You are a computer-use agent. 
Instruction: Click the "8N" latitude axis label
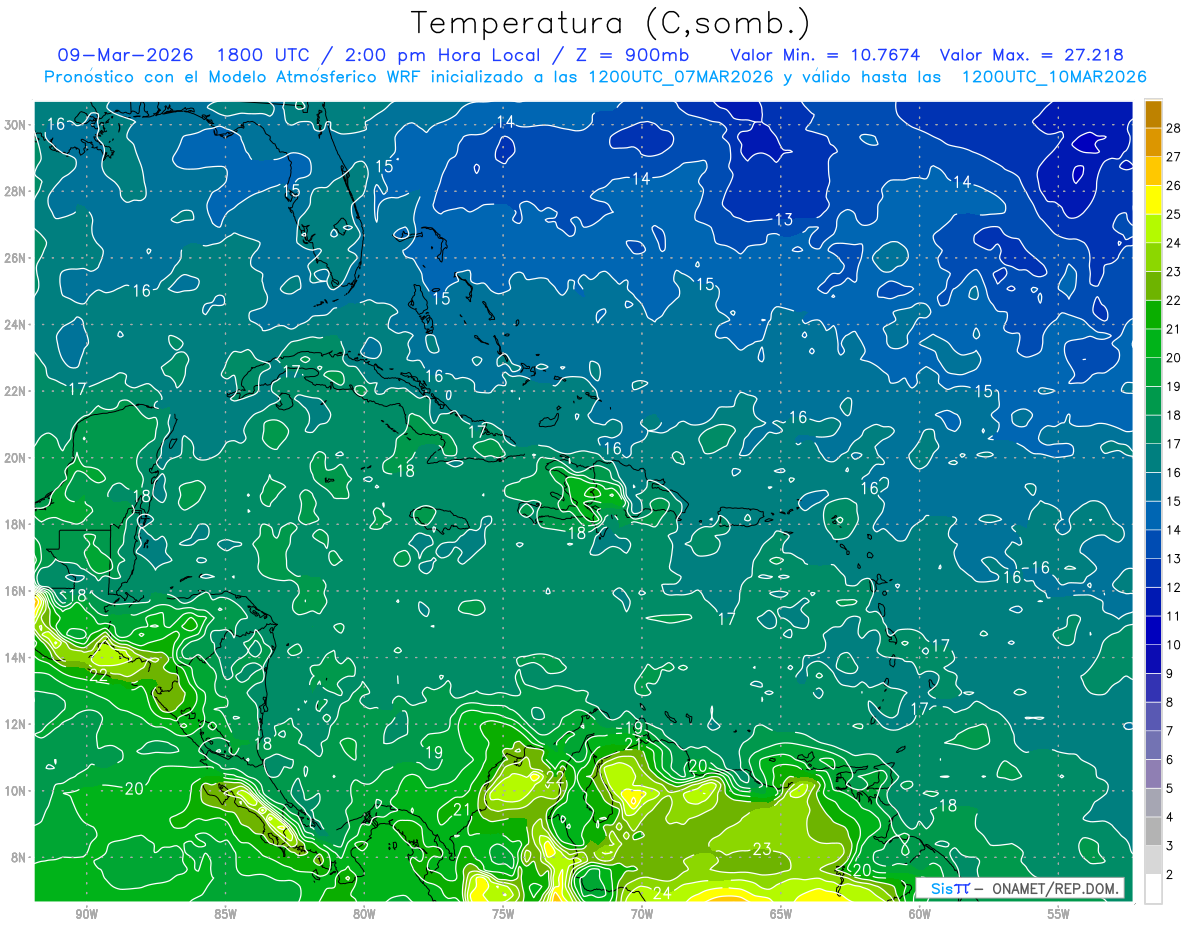tap(19, 857)
